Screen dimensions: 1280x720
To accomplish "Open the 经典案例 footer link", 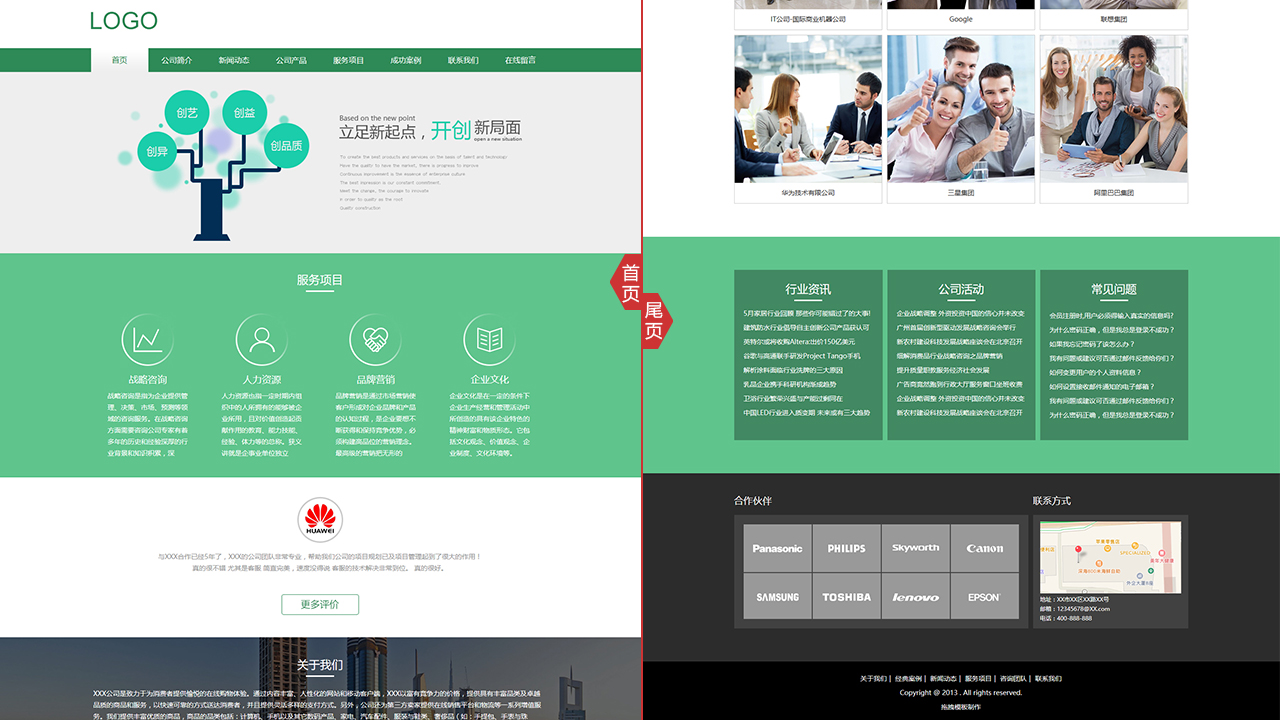I will 909,679.
